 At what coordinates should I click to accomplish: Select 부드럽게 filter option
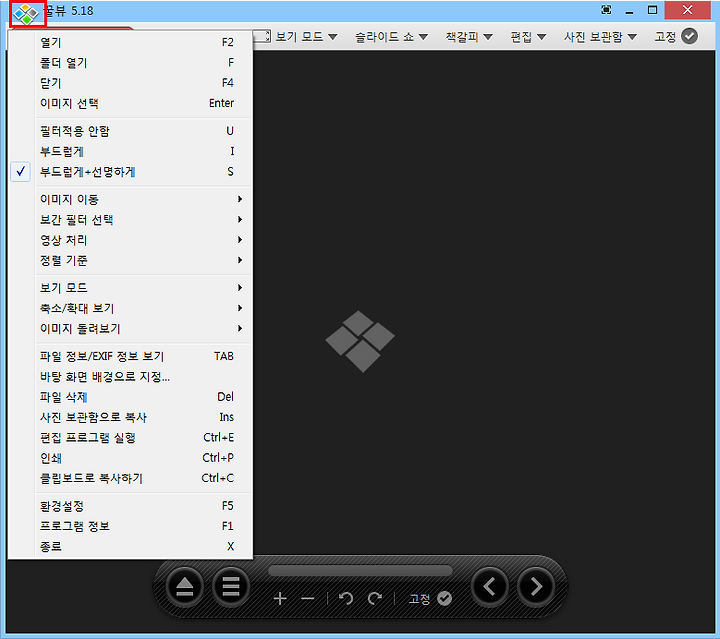(x=130, y=151)
